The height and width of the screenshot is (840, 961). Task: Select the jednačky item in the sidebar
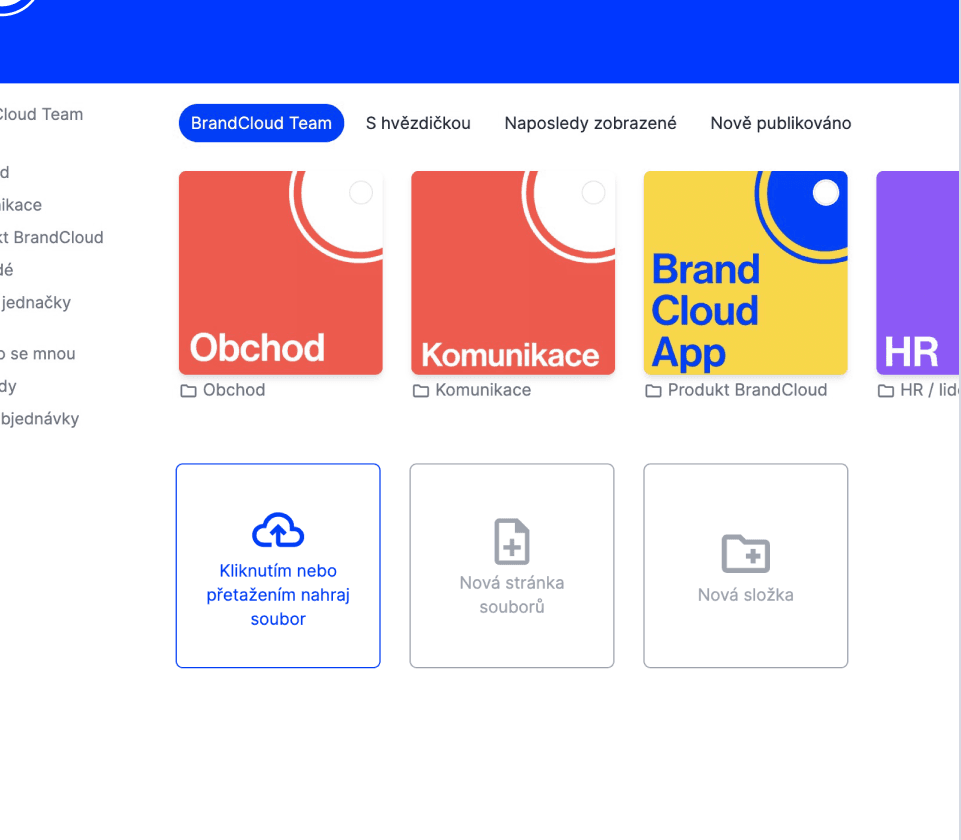click(36, 303)
